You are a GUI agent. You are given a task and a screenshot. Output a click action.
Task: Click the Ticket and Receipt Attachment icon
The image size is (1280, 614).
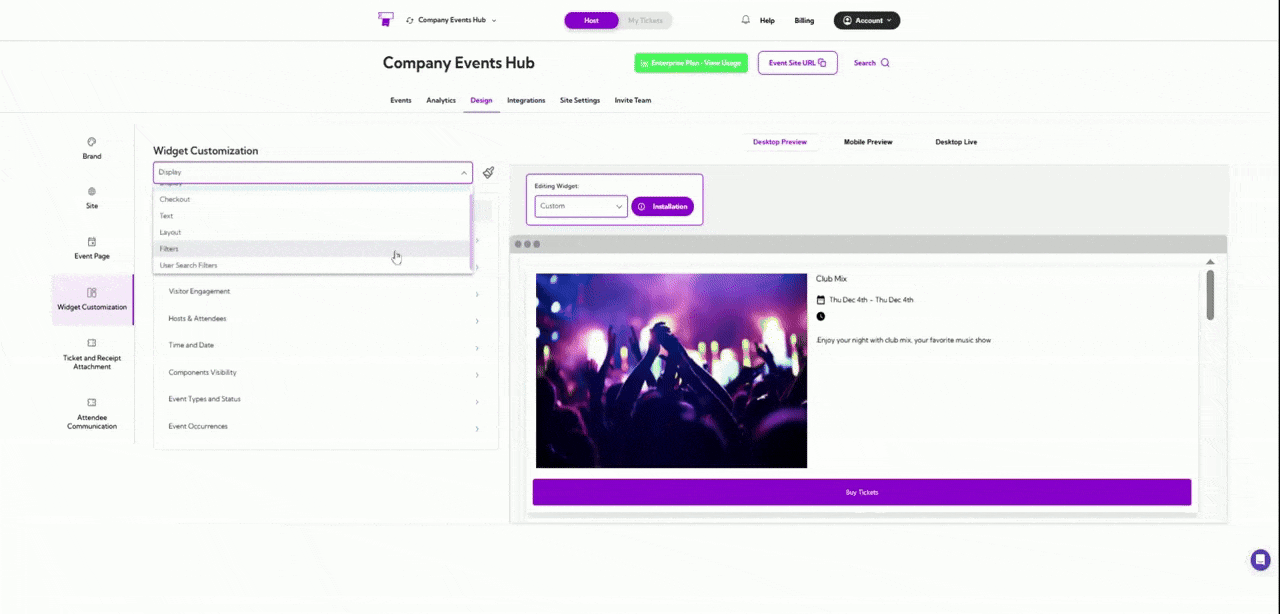point(92,343)
